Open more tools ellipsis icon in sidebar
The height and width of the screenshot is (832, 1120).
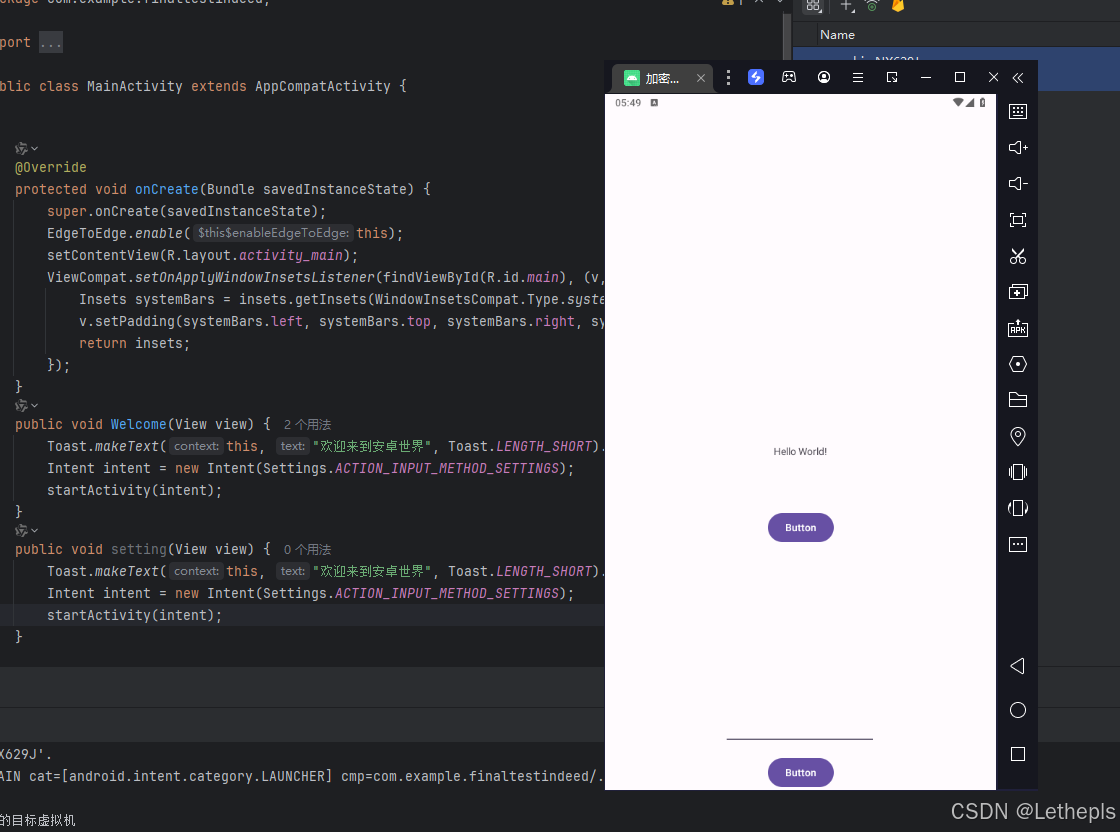(1018, 544)
